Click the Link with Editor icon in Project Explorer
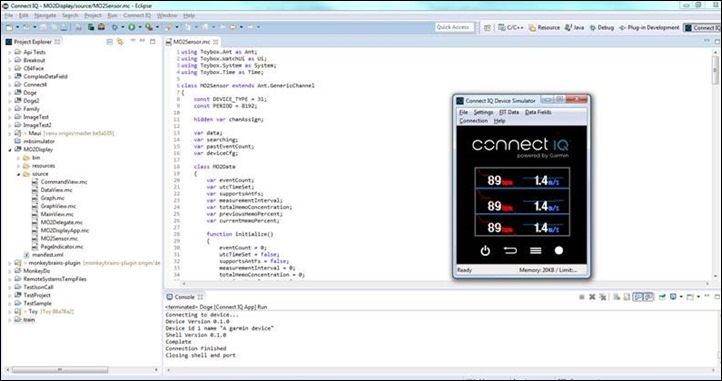Viewport: 722px width, 381px height. pos(120,41)
